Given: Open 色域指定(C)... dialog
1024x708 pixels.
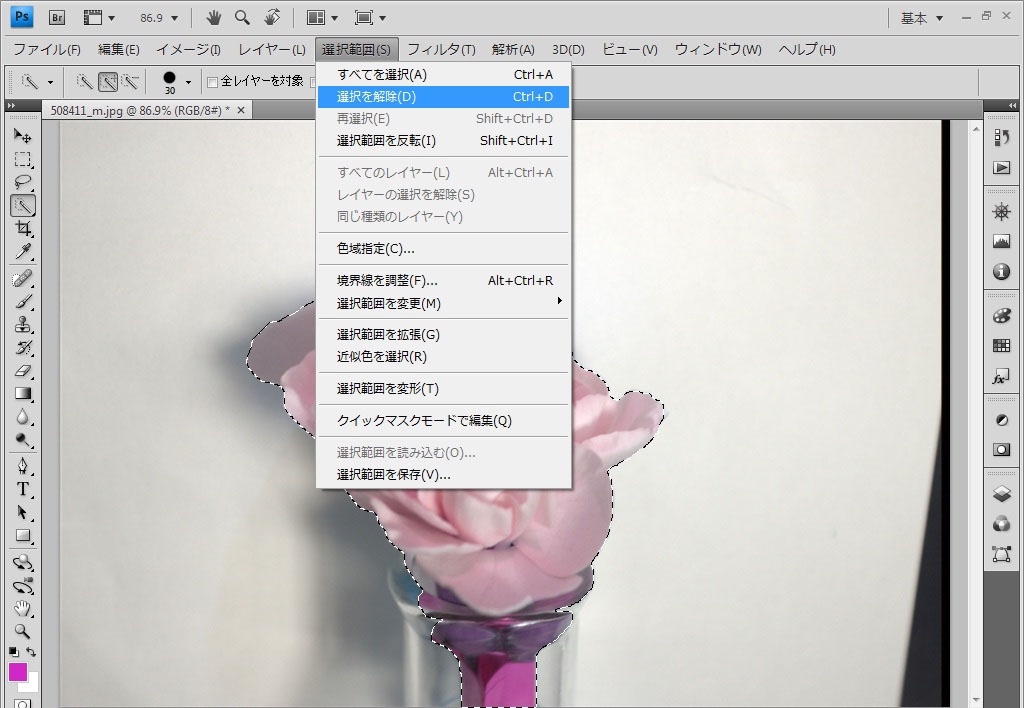Looking at the screenshot, I should coord(443,248).
